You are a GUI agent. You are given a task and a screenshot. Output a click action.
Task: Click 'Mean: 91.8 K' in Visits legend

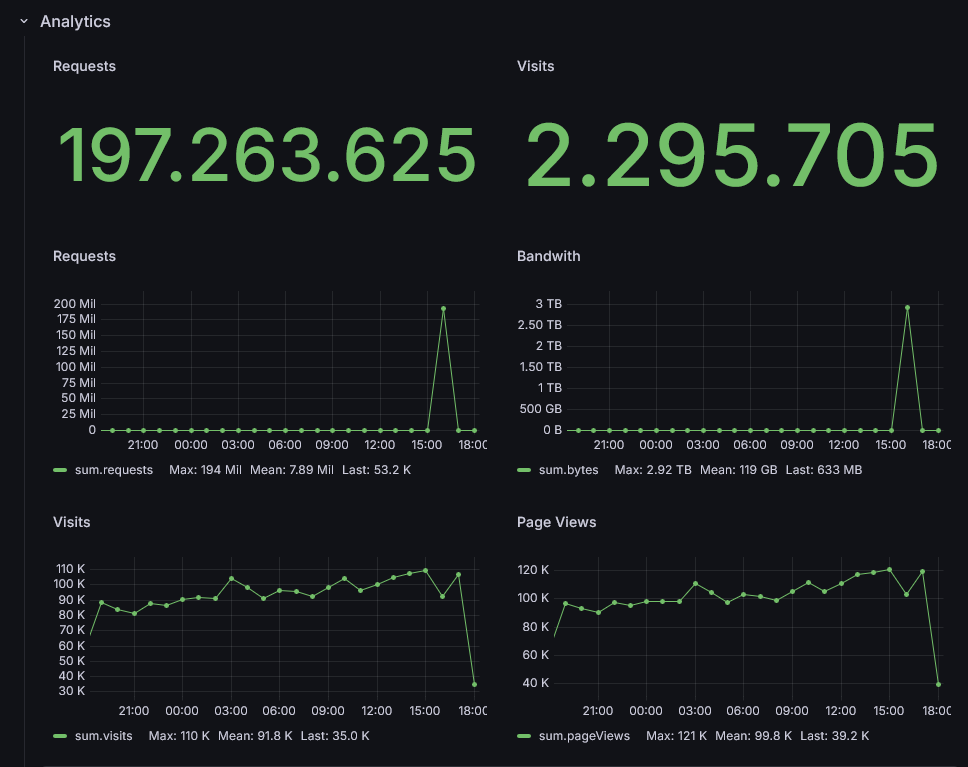(255, 736)
